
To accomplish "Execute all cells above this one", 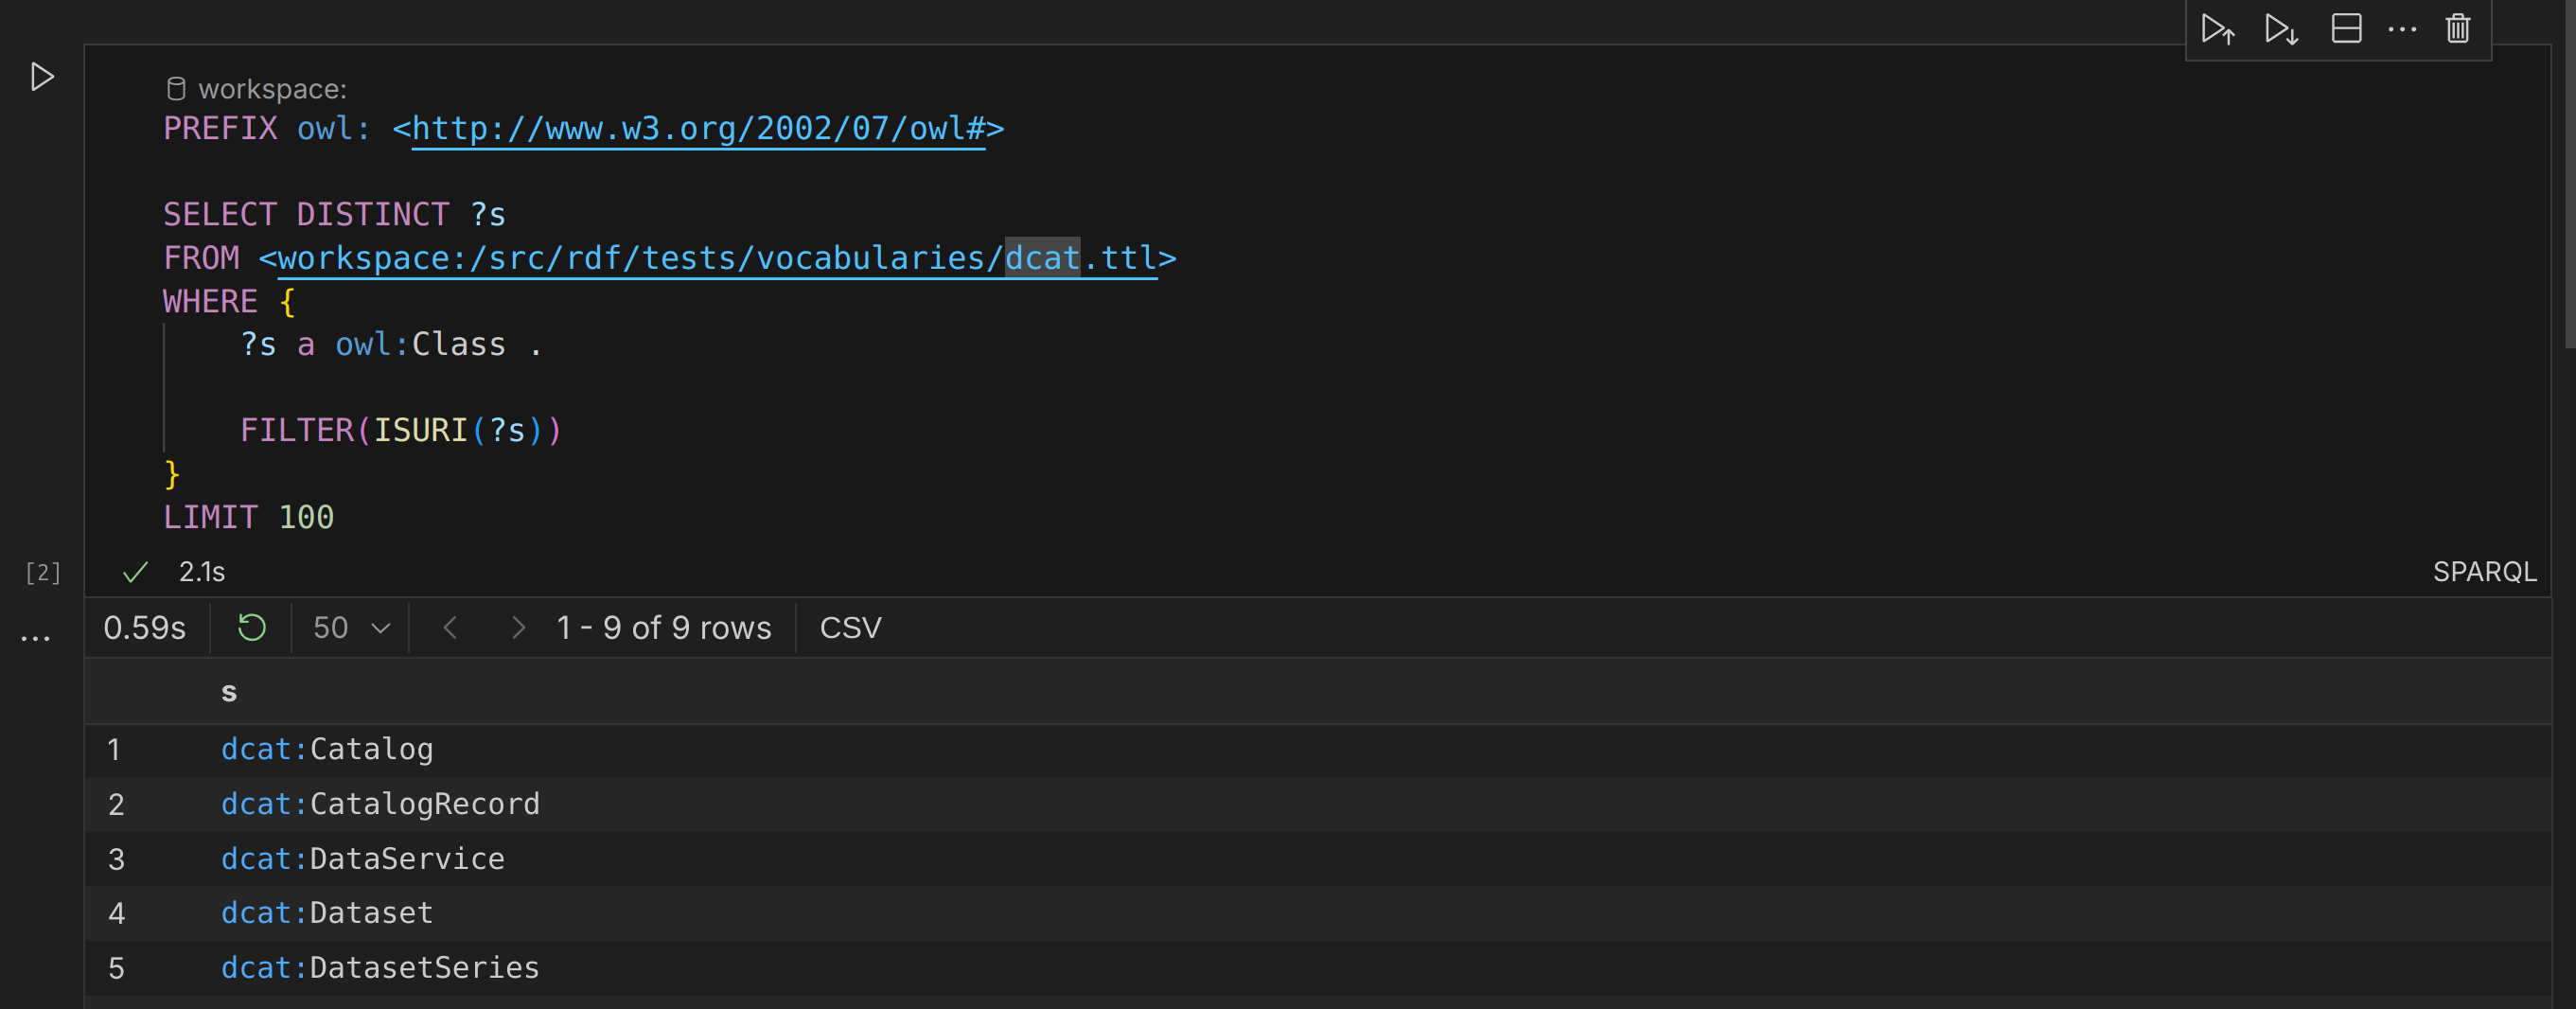I will click(2218, 29).
